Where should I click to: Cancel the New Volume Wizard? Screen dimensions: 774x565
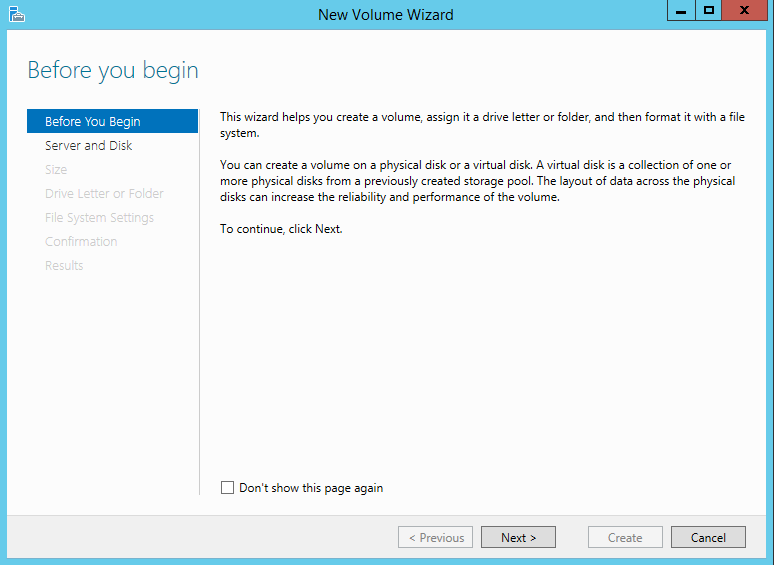point(708,537)
